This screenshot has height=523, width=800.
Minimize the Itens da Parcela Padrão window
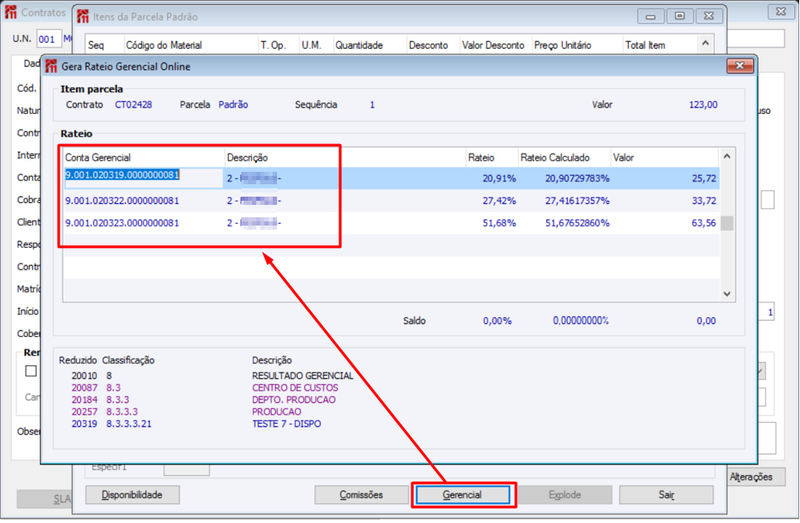point(651,16)
